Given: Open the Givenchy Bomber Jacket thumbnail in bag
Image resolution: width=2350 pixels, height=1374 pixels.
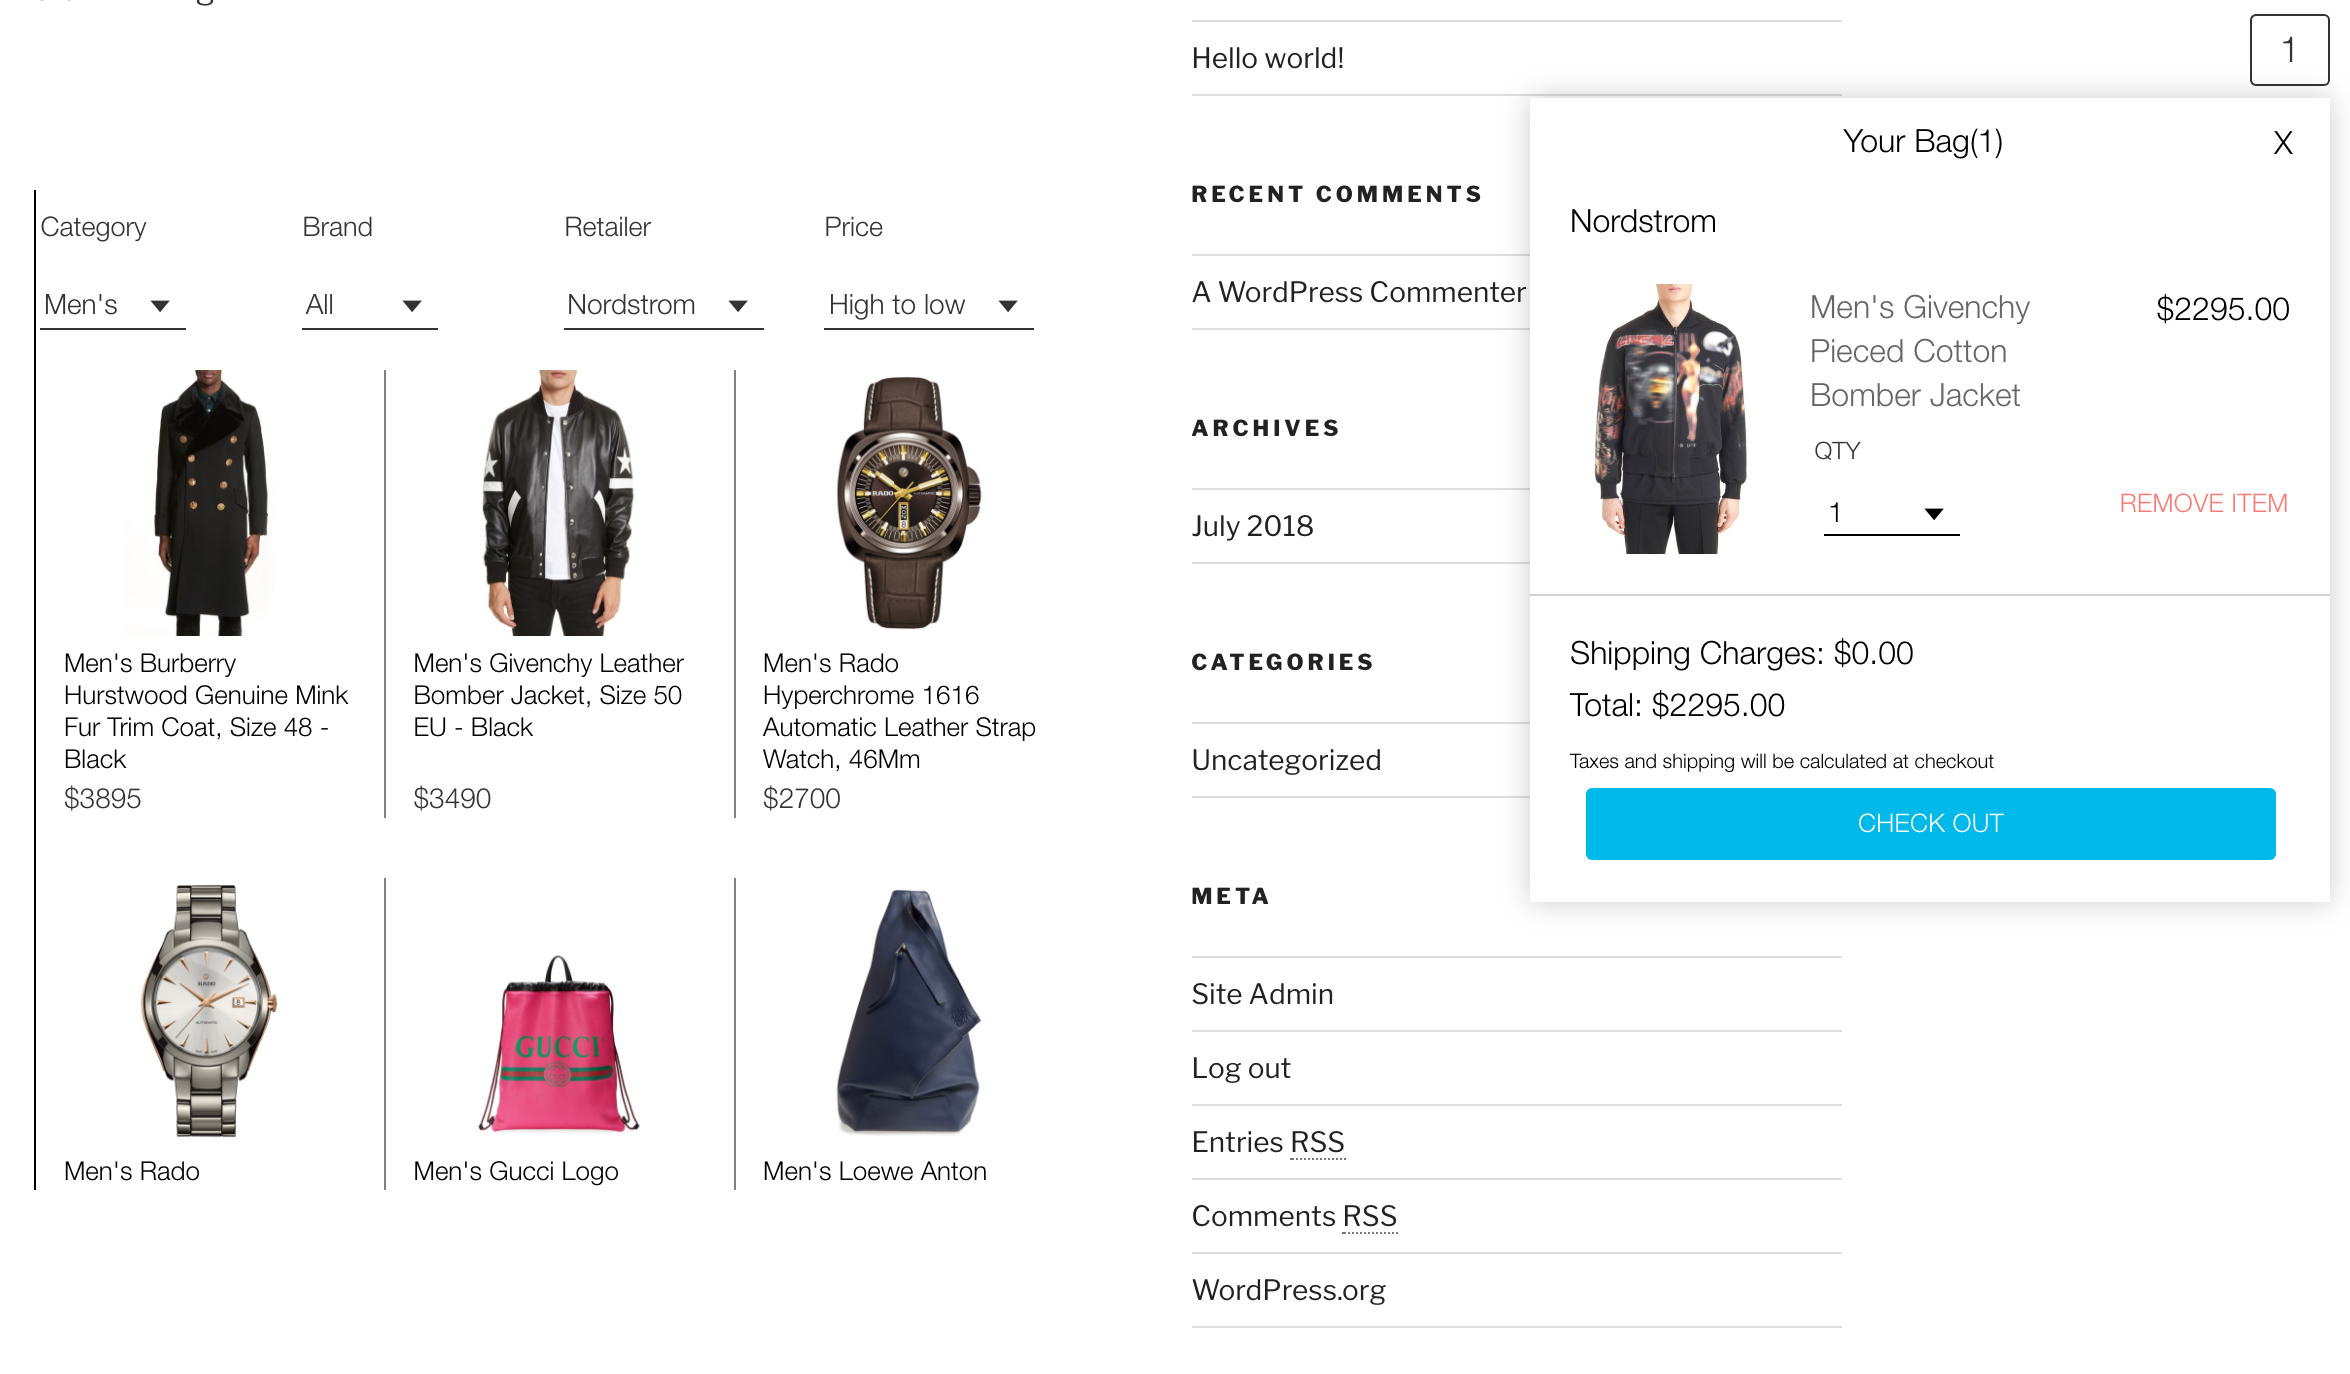Looking at the screenshot, I should tap(1670, 418).
